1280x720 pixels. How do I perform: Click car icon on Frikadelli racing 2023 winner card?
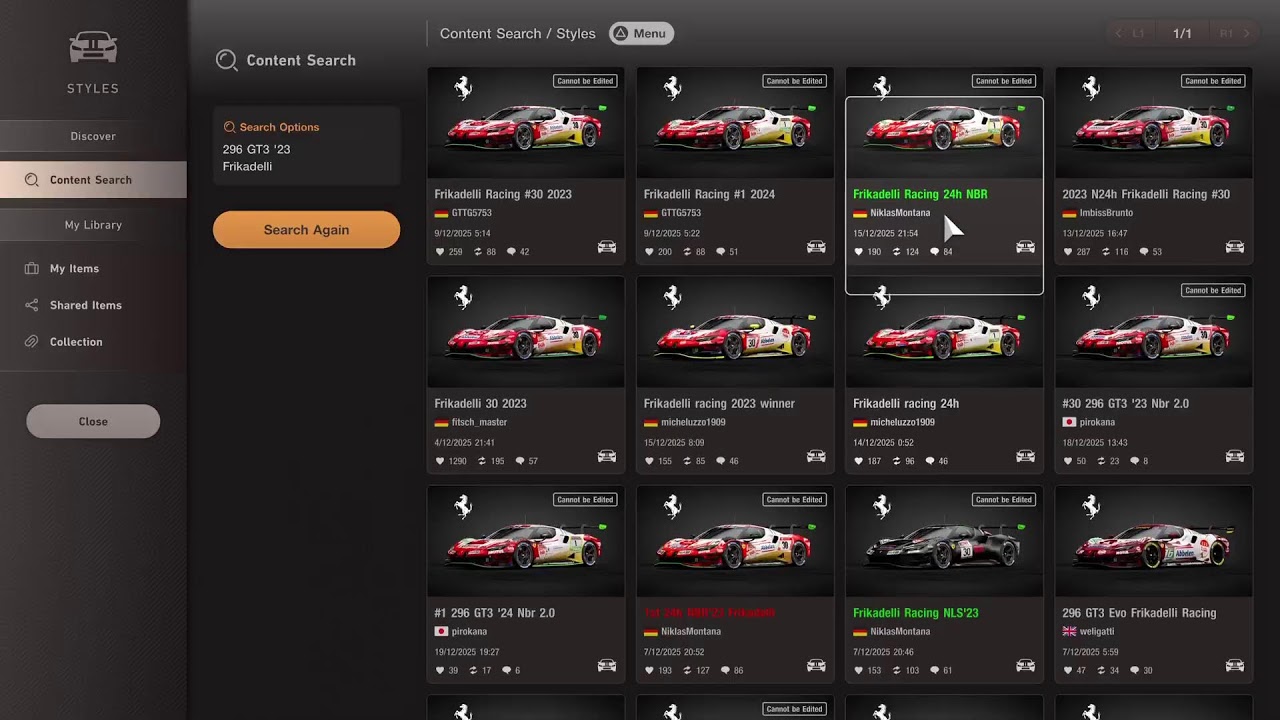[x=816, y=456]
